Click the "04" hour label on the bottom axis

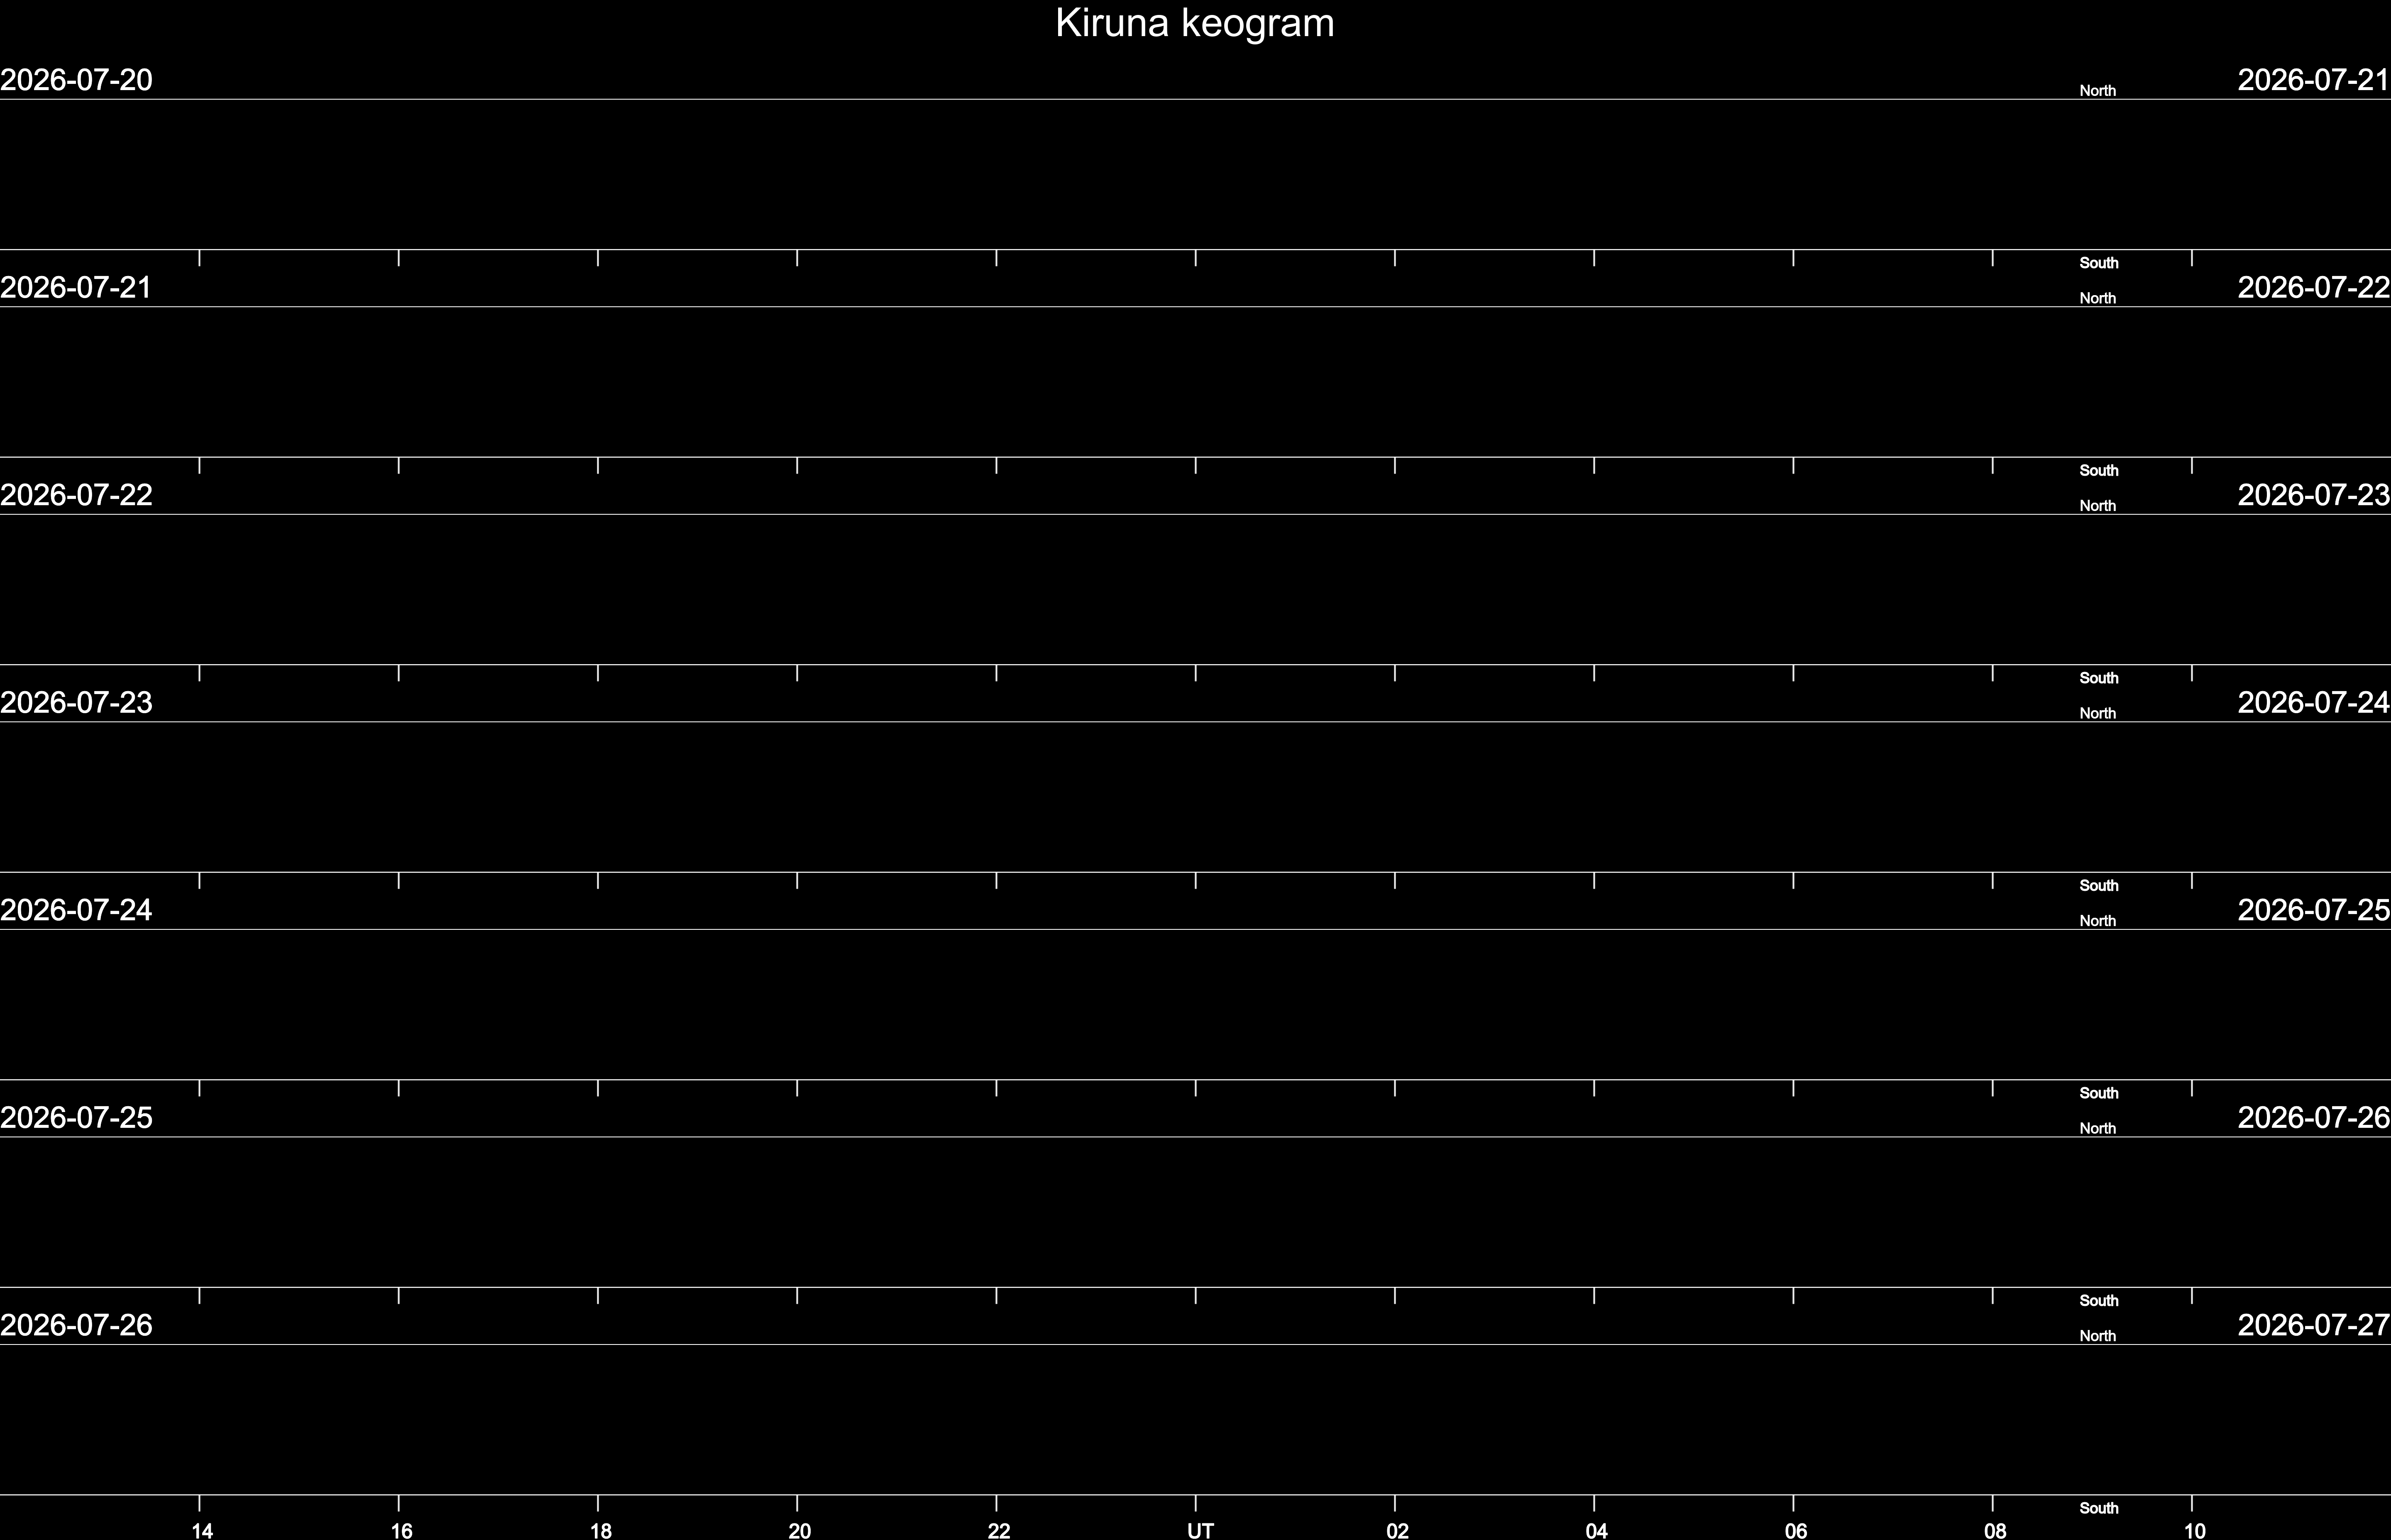pos(1596,1530)
